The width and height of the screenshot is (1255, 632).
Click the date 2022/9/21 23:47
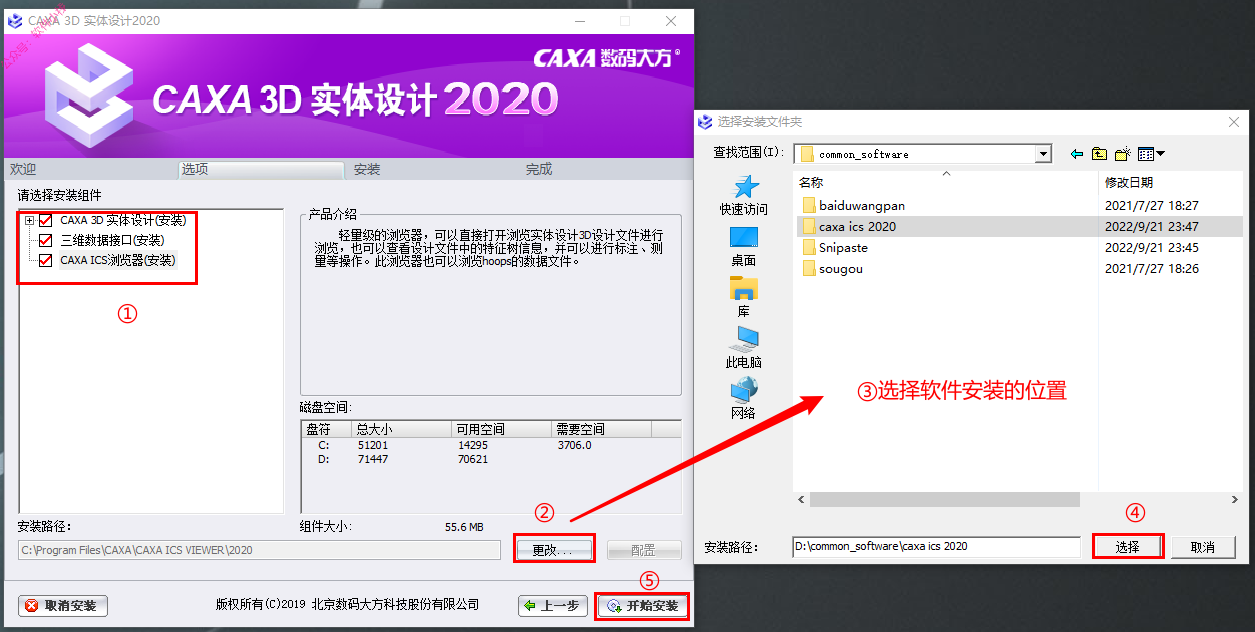pos(1152,226)
